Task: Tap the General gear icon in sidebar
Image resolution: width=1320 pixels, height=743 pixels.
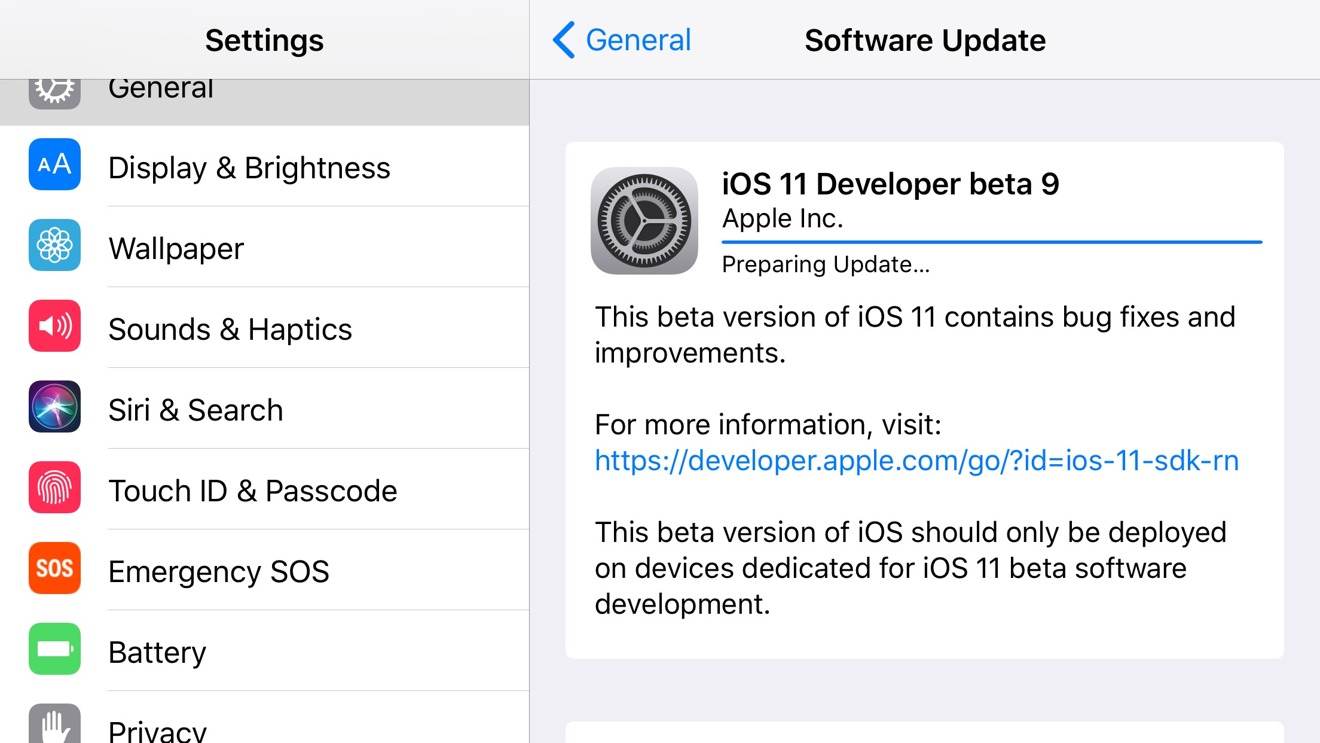Action: (x=54, y=94)
